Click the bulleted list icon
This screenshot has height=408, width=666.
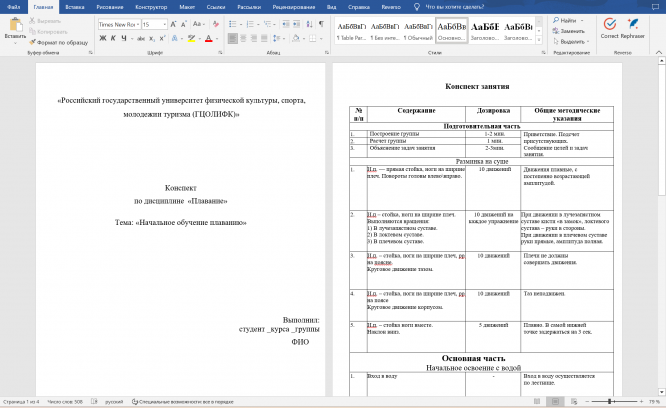point(232,24)
